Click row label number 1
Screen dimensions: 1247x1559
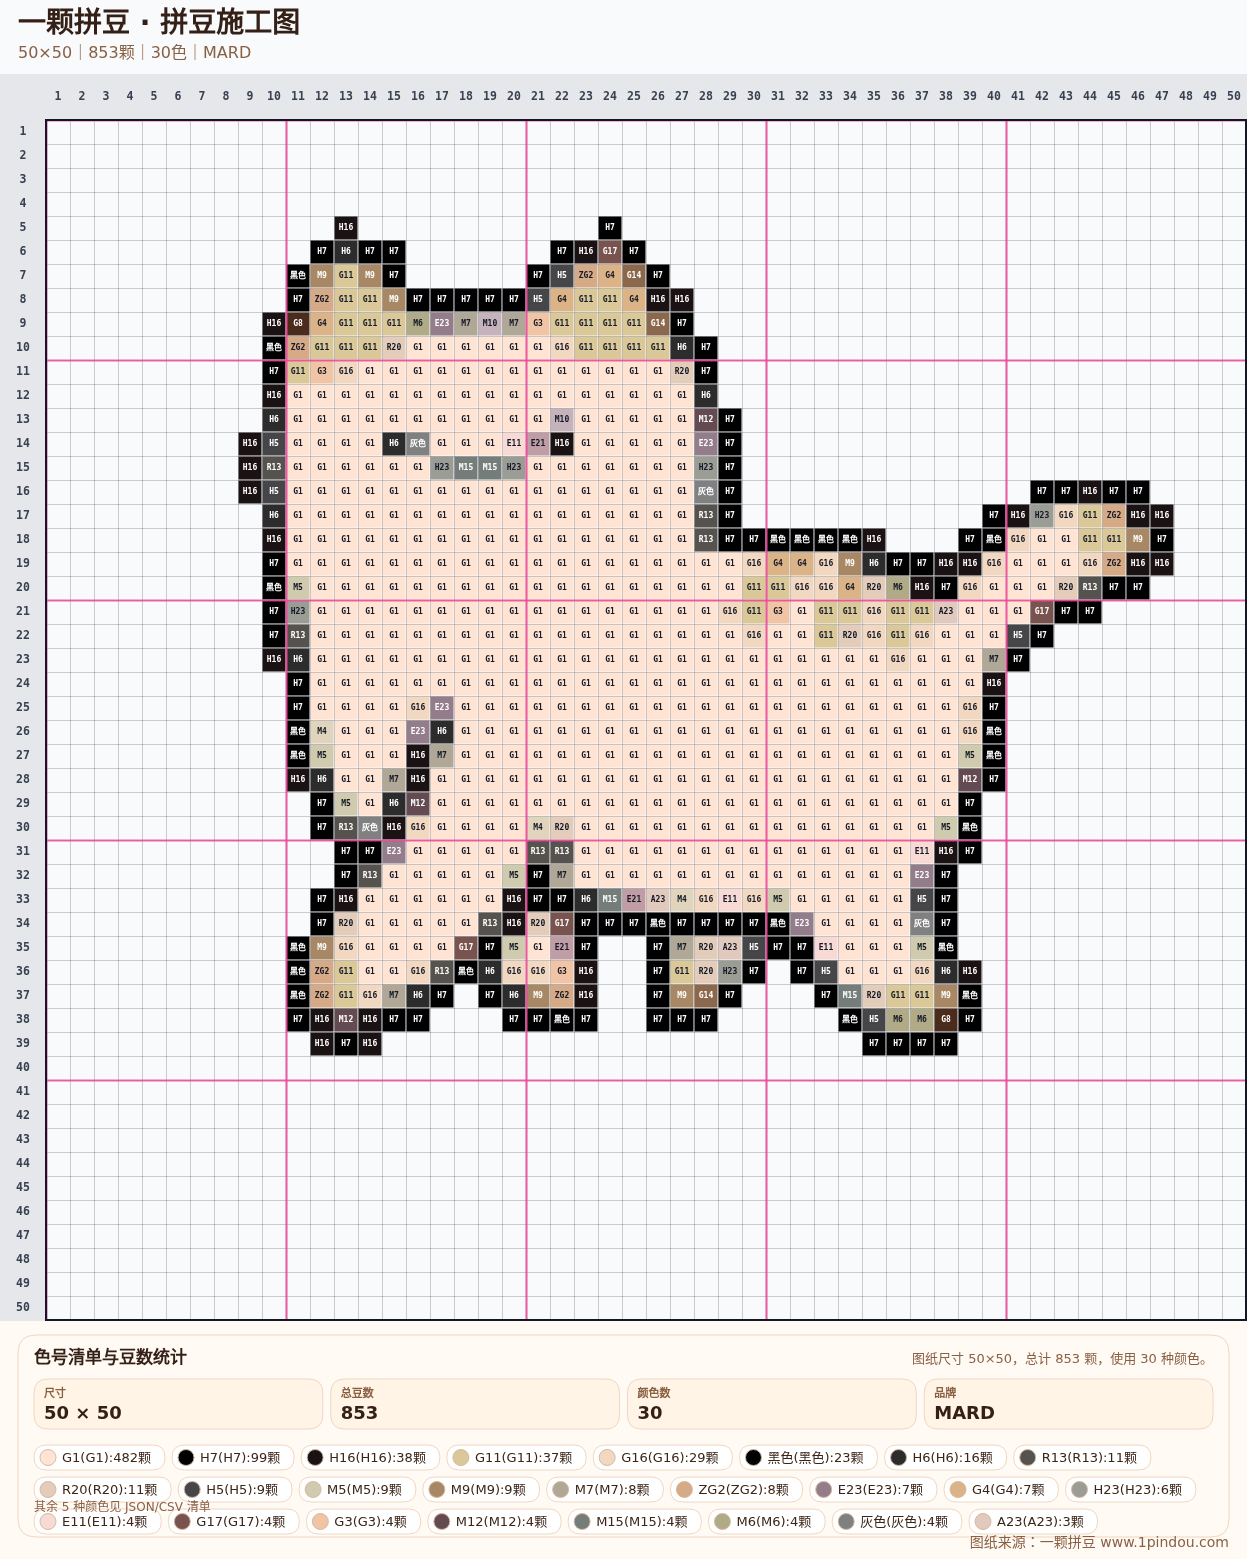pos(23,131)
